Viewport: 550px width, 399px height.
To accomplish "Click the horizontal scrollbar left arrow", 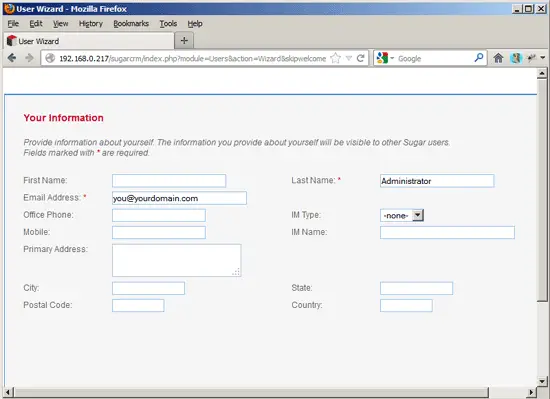I will (x=8, y=392).
